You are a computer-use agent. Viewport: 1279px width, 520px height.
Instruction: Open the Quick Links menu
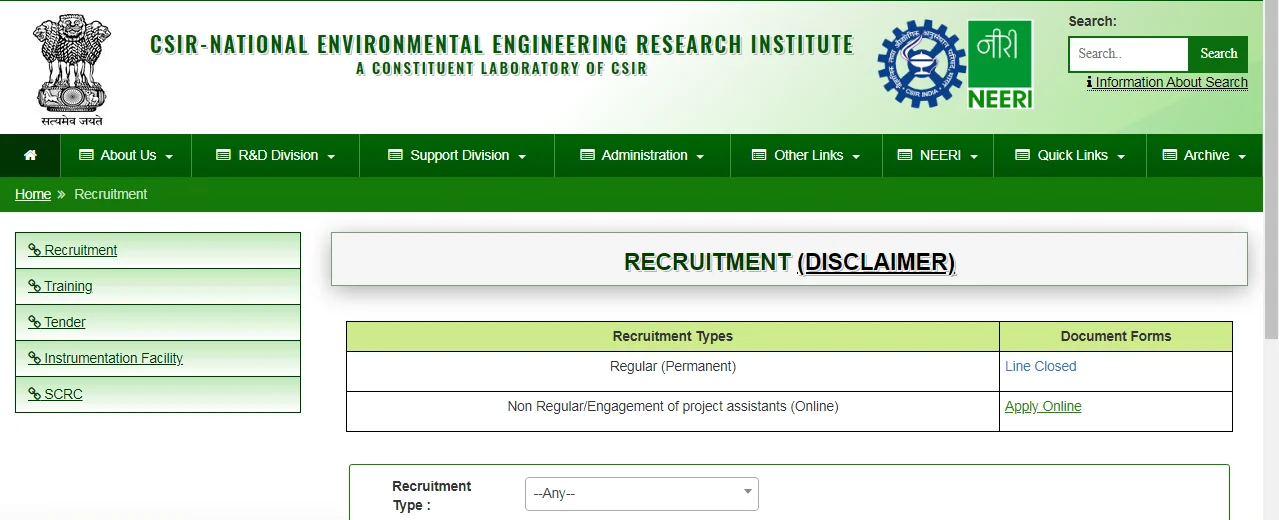click(1070, 155)
